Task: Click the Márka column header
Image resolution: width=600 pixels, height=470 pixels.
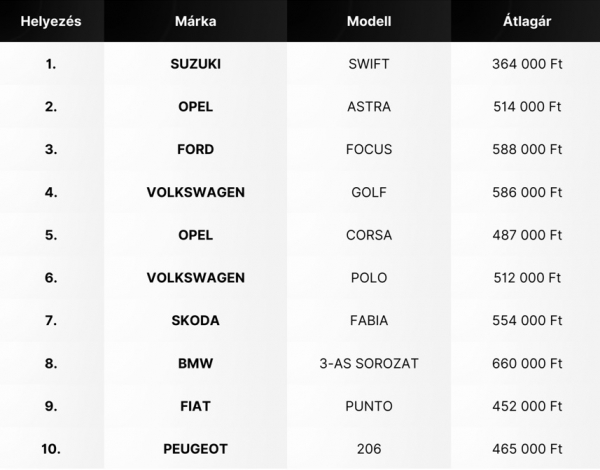Action: coord(195,21)
